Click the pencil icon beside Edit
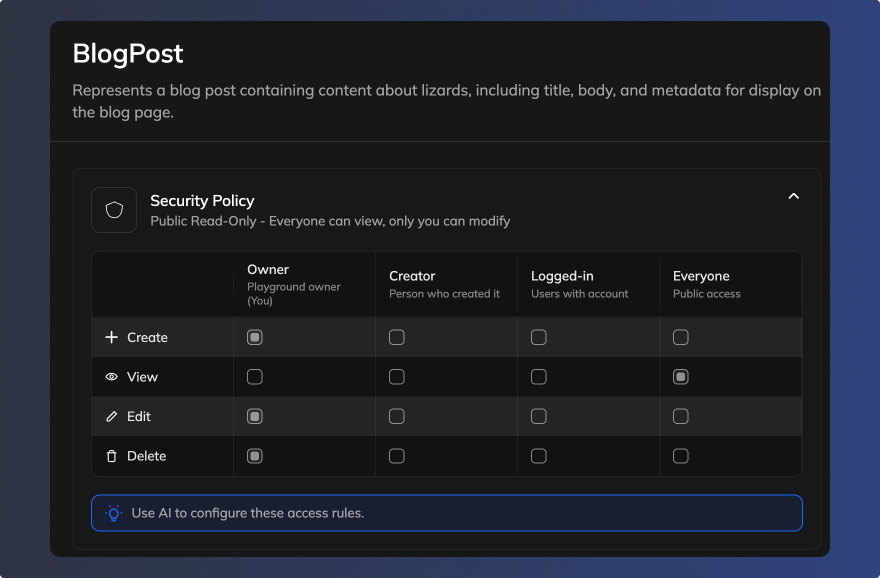The image size is (880, 578). (111, 416)
